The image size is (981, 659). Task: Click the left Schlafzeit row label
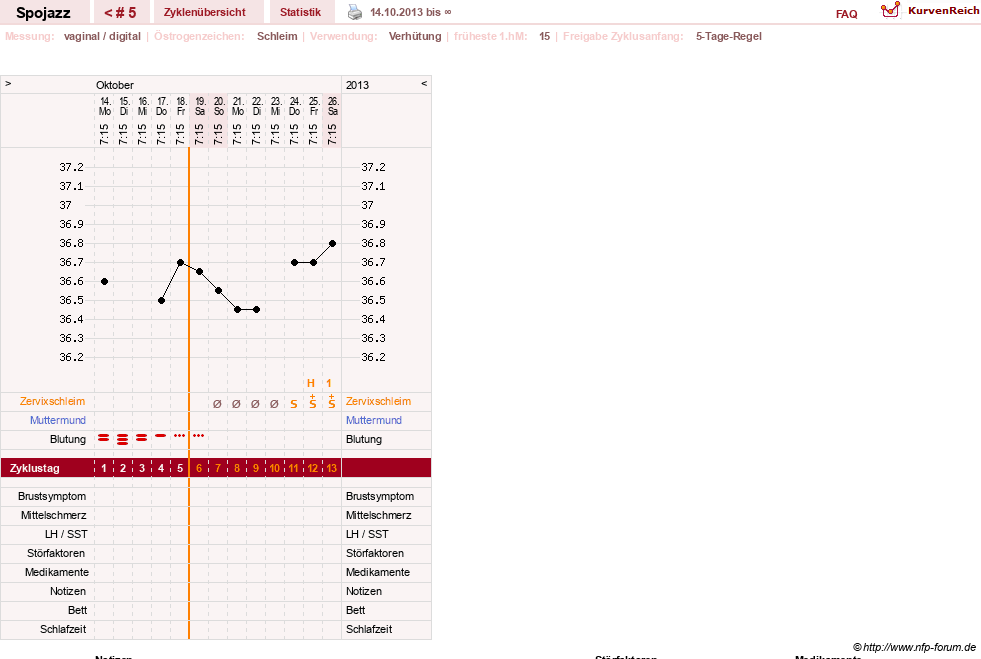63,629
